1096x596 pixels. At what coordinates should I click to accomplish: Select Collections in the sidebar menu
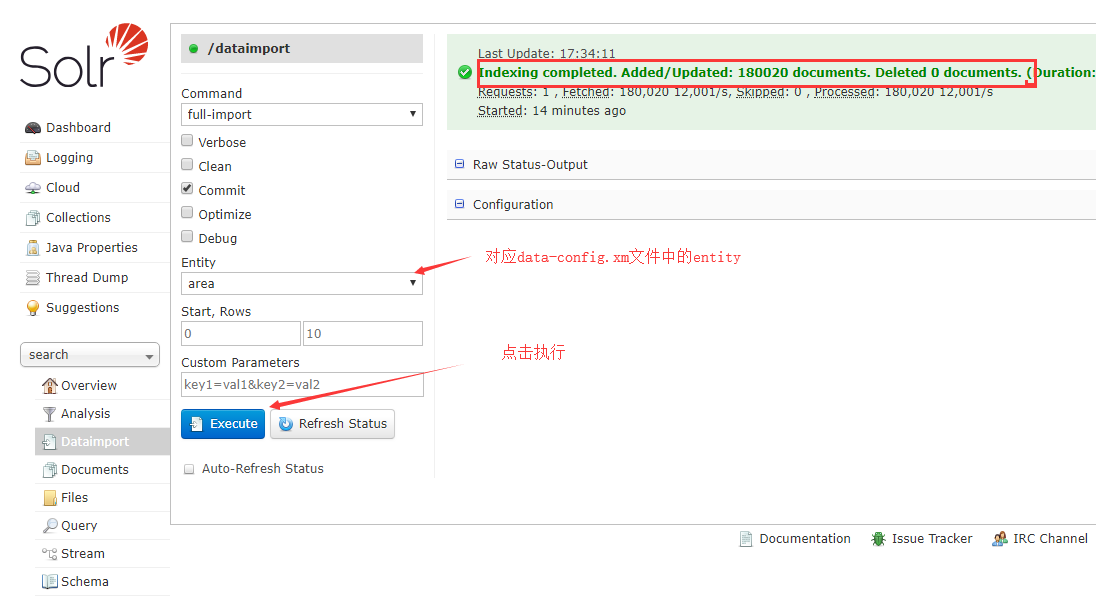(79, 217)
